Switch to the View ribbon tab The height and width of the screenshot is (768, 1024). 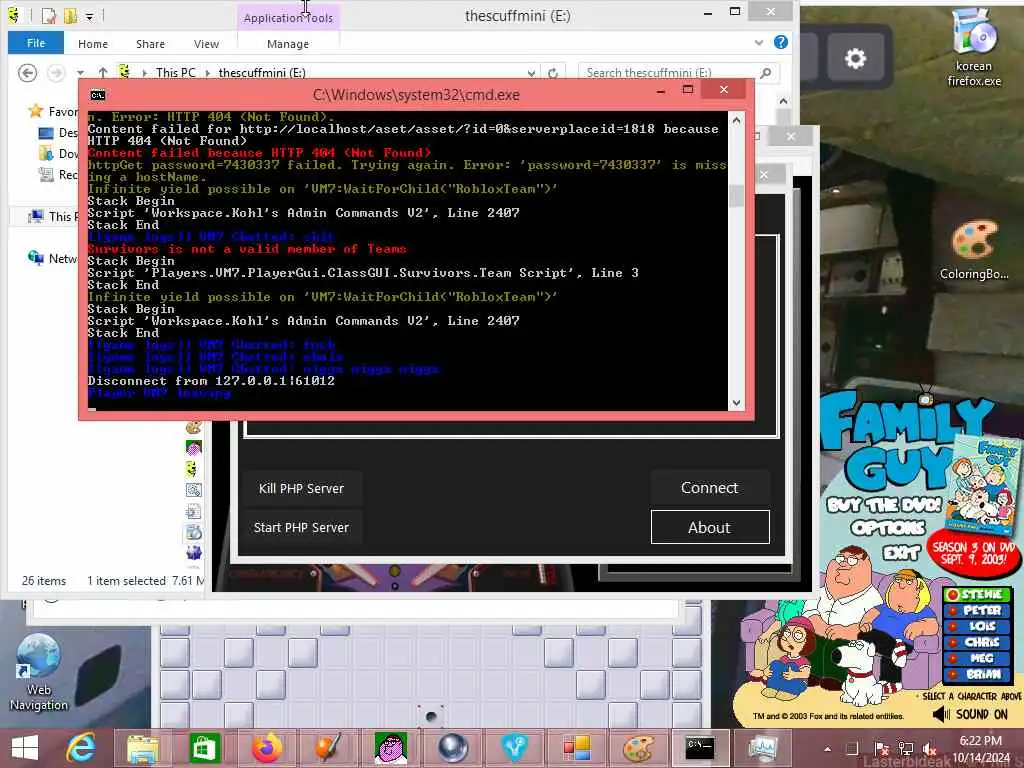pyautogui.click(x=206, y=44)
